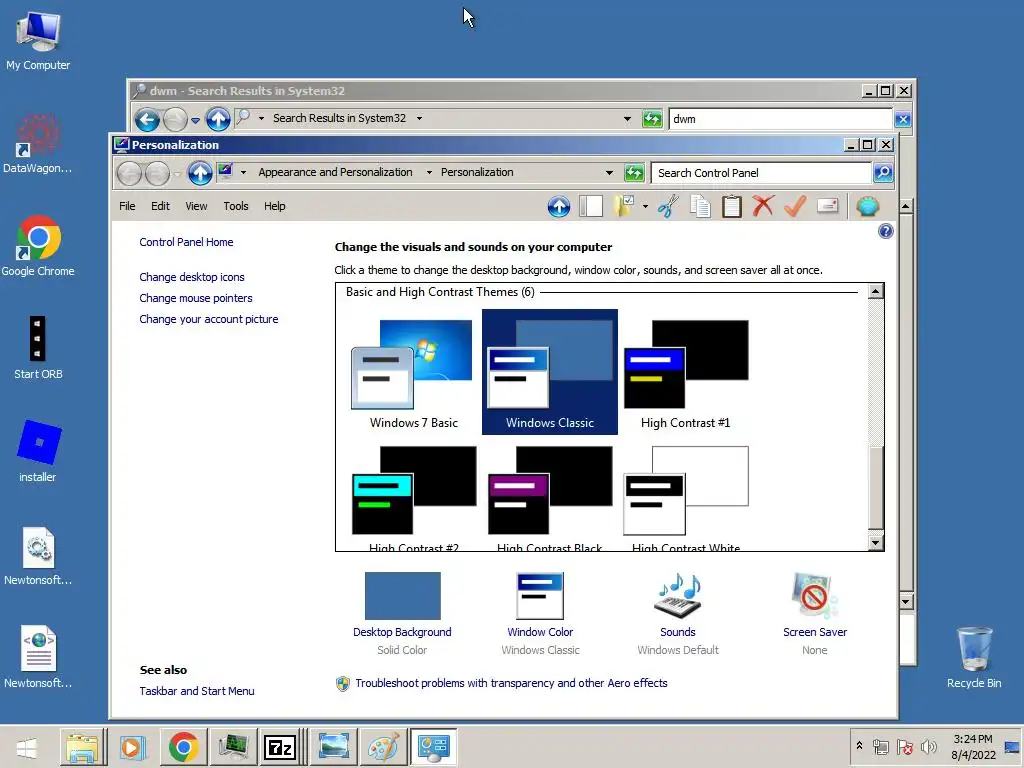Open the Edit menu
Screen dimensions: 1024x768
160,206
